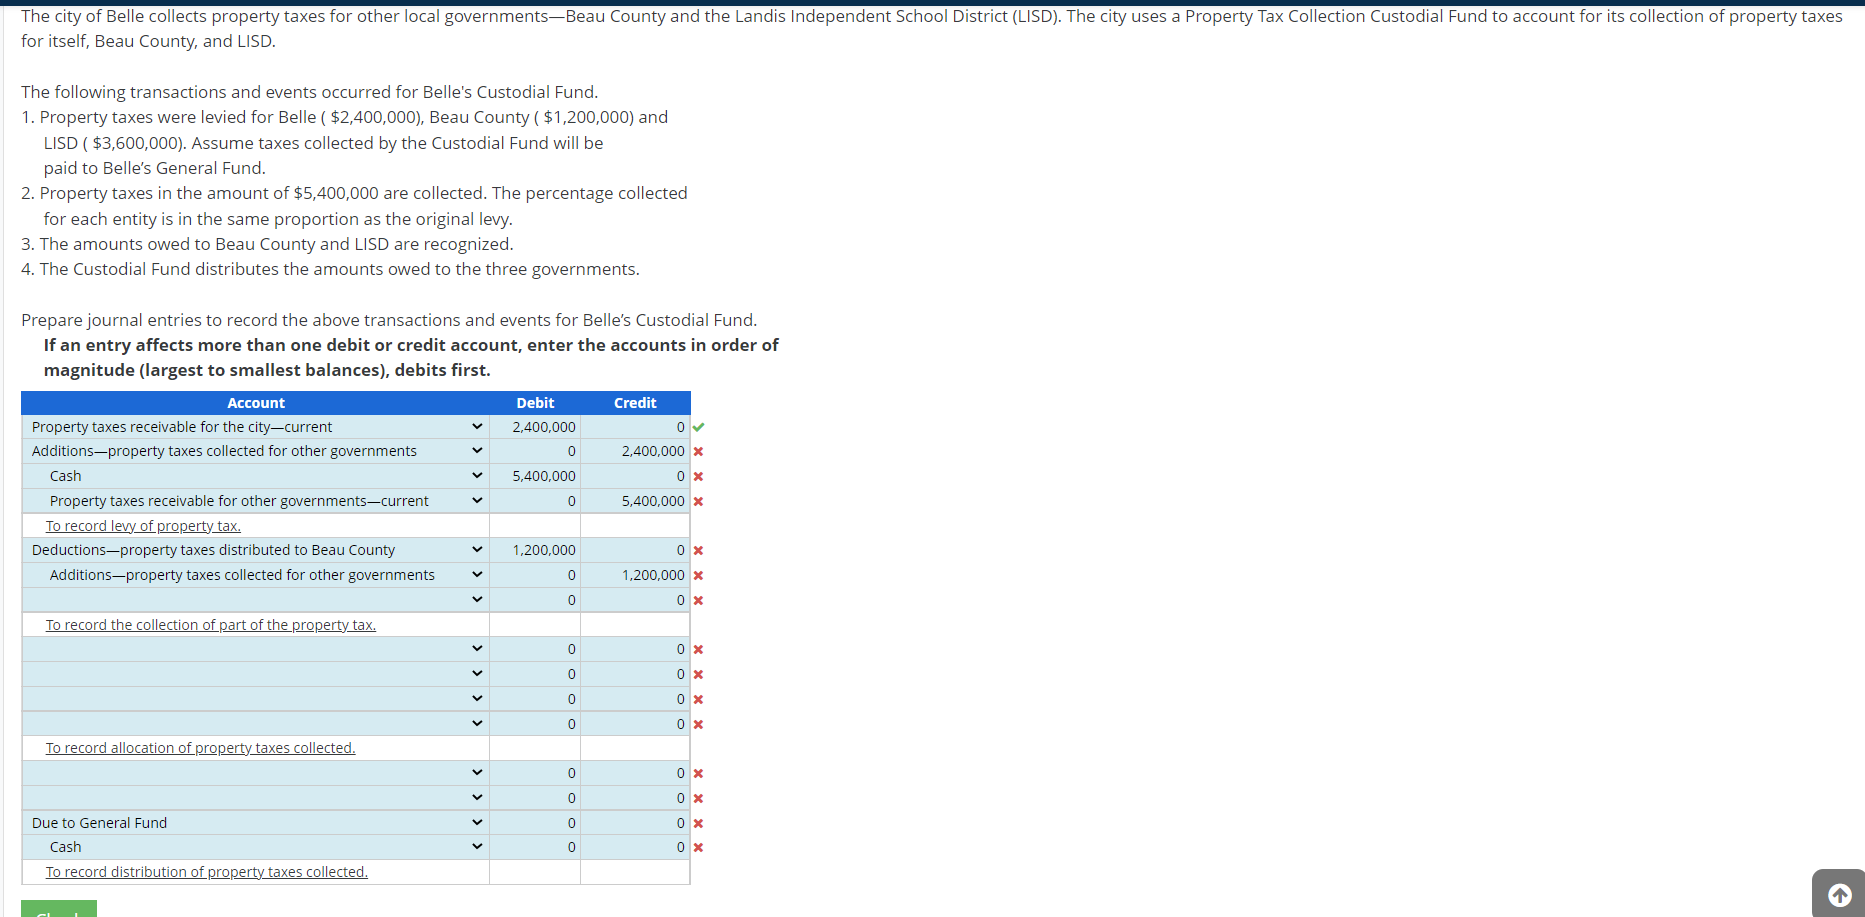This screenshot has width=1865, height=917.
Task: Click the scroll-to-top arrow at bottom right
Action: [x=1838, y=895]
